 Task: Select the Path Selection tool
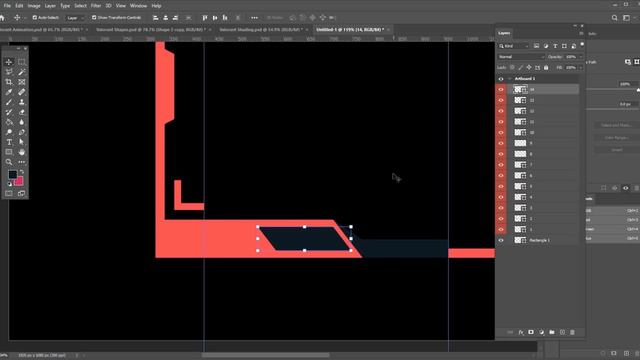pos(22,142)
